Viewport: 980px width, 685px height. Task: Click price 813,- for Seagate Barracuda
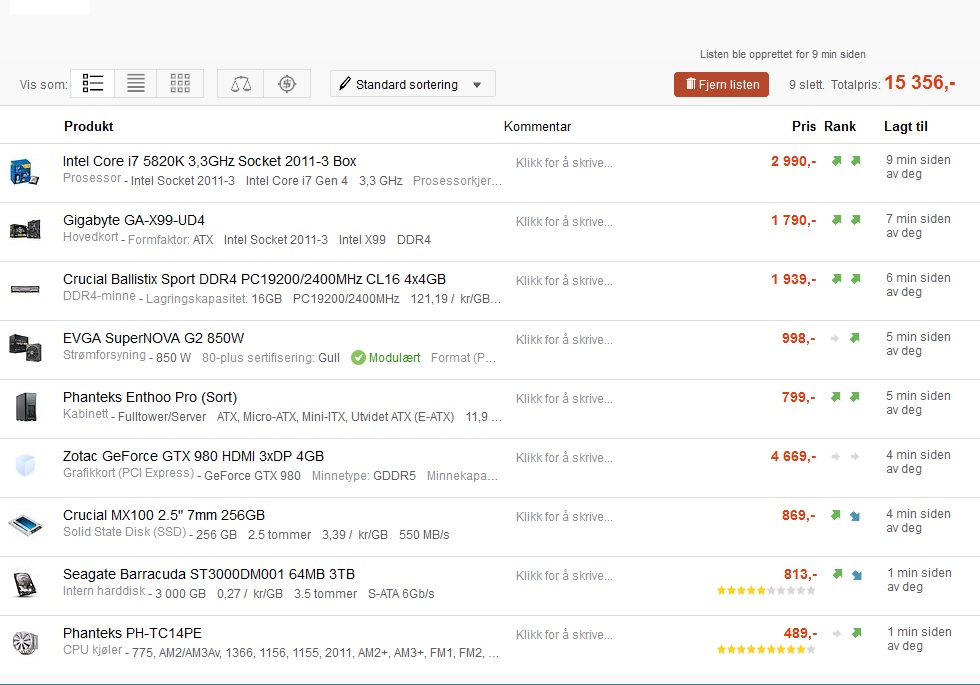coord(801,574)
